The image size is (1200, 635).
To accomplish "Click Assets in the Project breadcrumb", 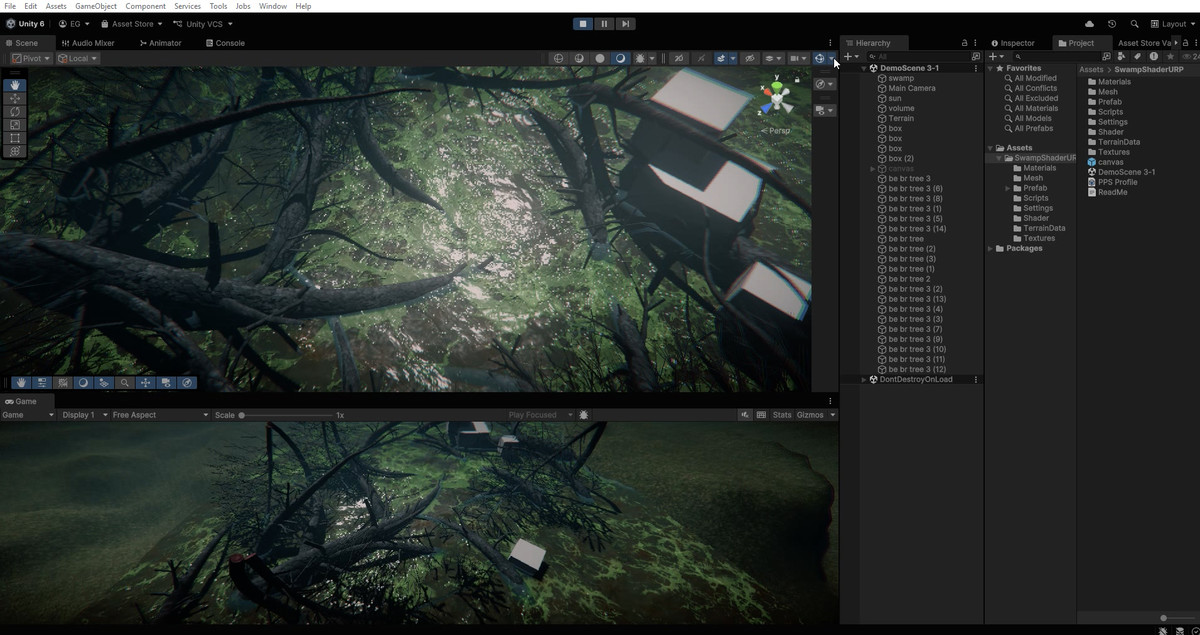I will [1091, 70].
